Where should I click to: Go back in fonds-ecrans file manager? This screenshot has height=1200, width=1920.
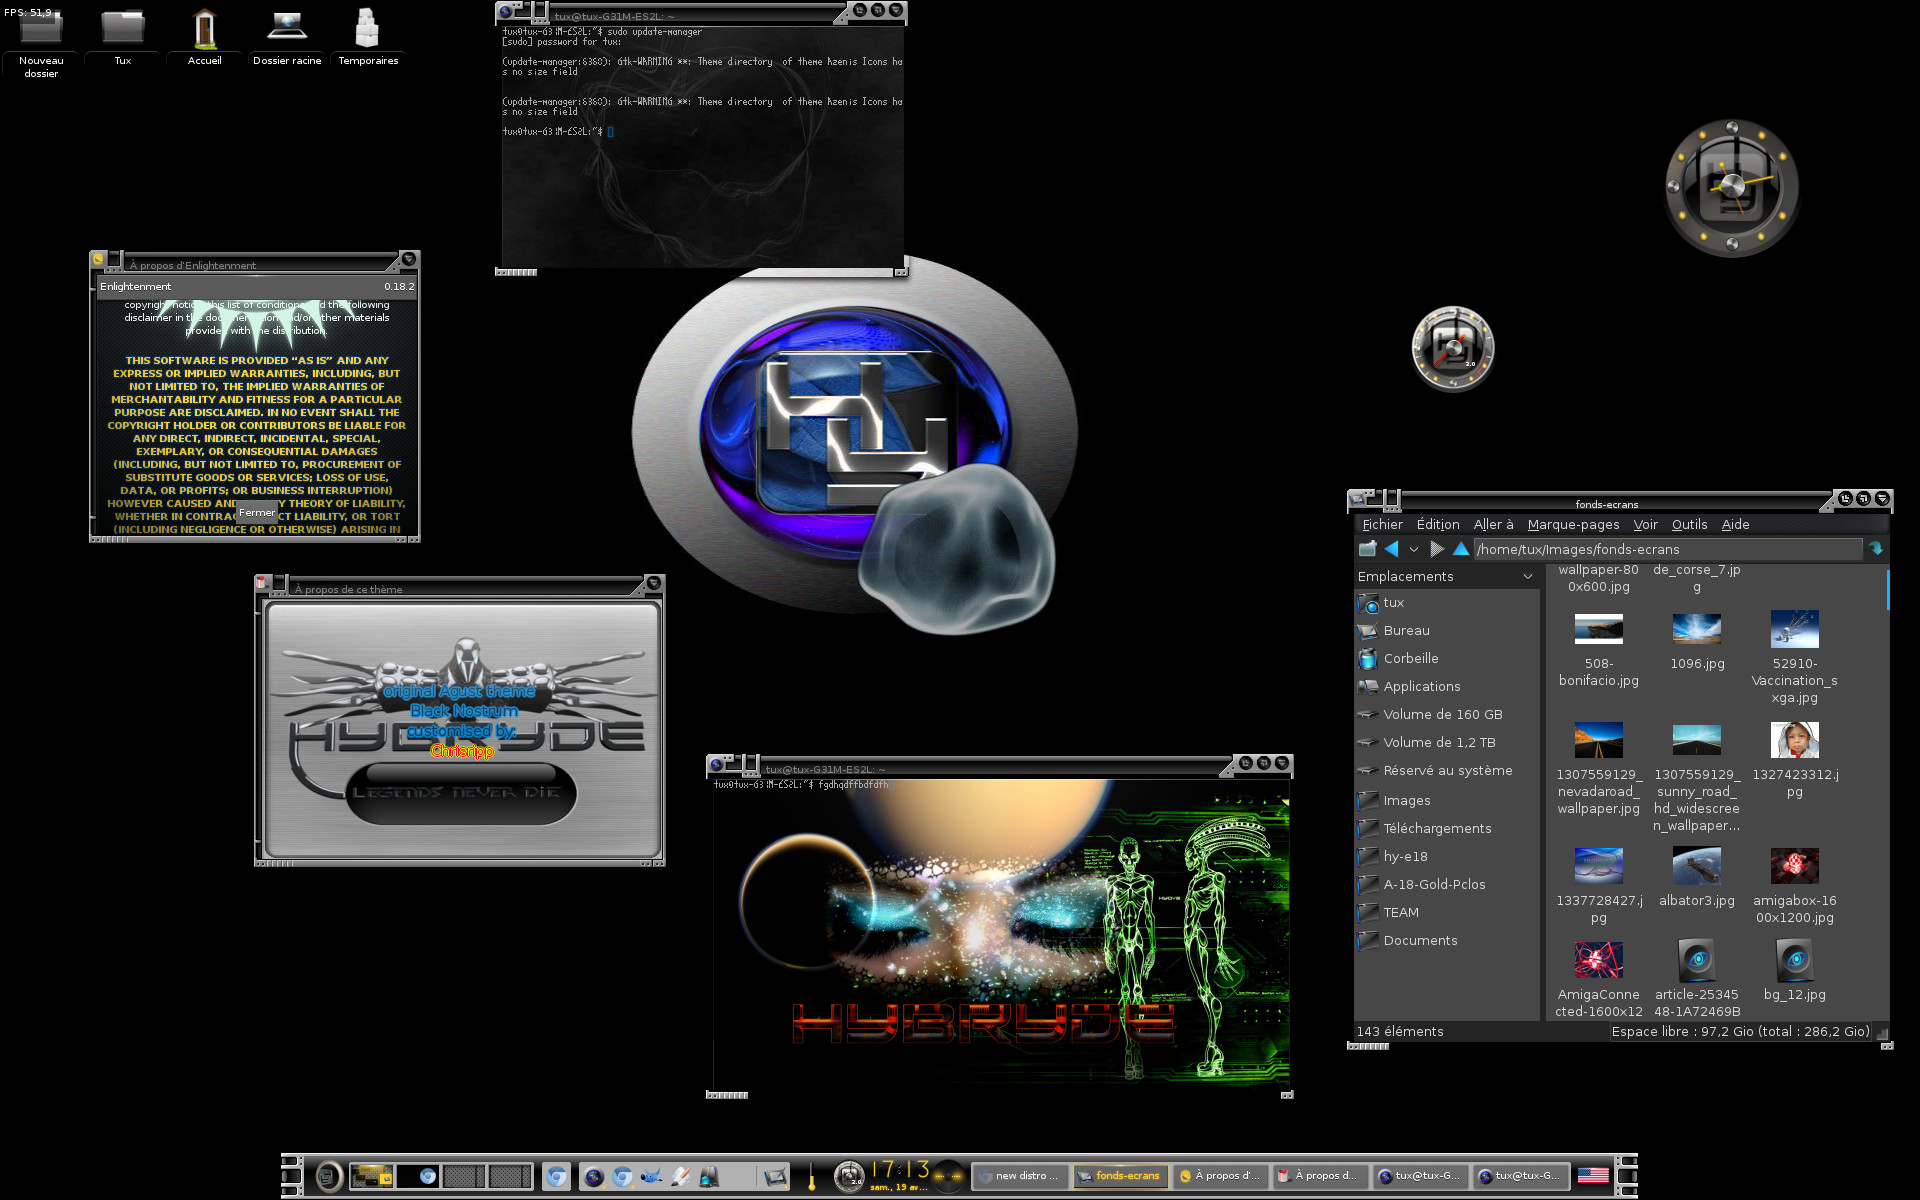(1391, 549)
